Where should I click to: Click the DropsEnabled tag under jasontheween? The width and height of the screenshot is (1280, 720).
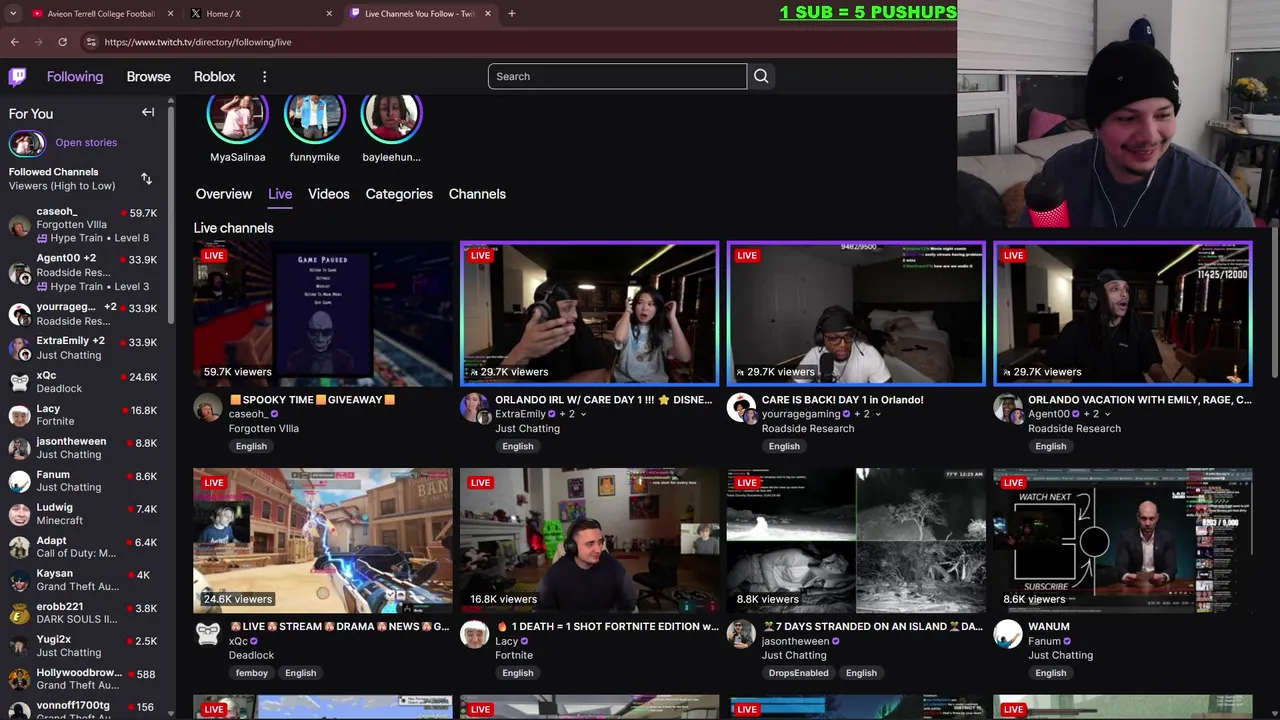(798, 673)
